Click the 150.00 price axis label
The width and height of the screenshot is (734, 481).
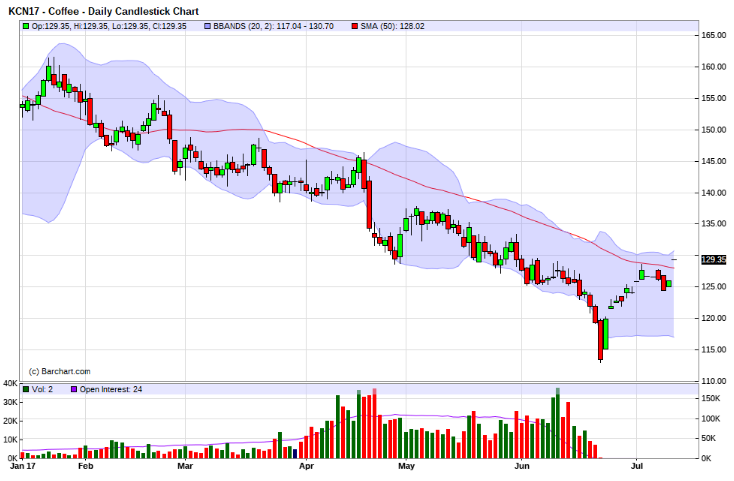[714, 130]
